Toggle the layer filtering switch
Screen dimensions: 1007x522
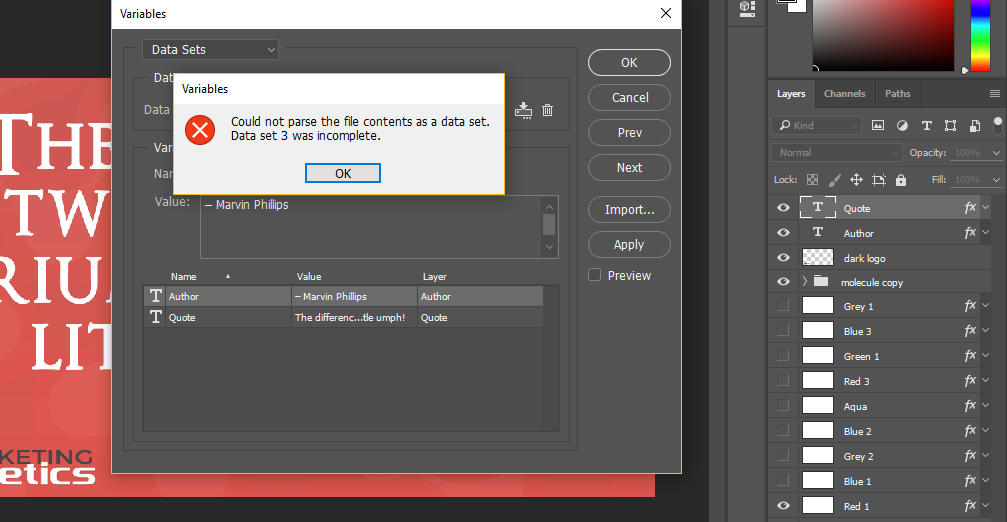997,125
